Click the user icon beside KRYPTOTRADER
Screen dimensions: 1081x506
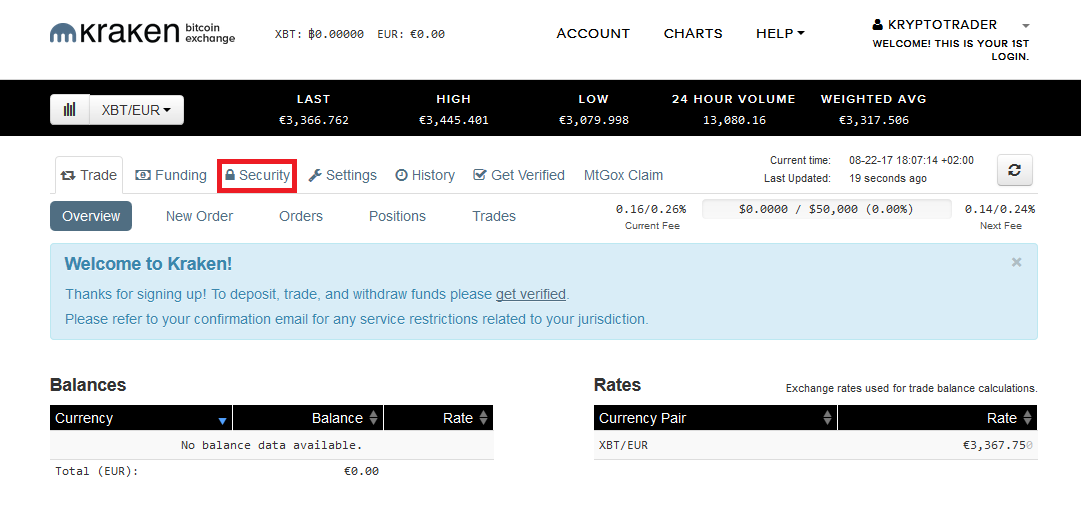tap(877, 25)
